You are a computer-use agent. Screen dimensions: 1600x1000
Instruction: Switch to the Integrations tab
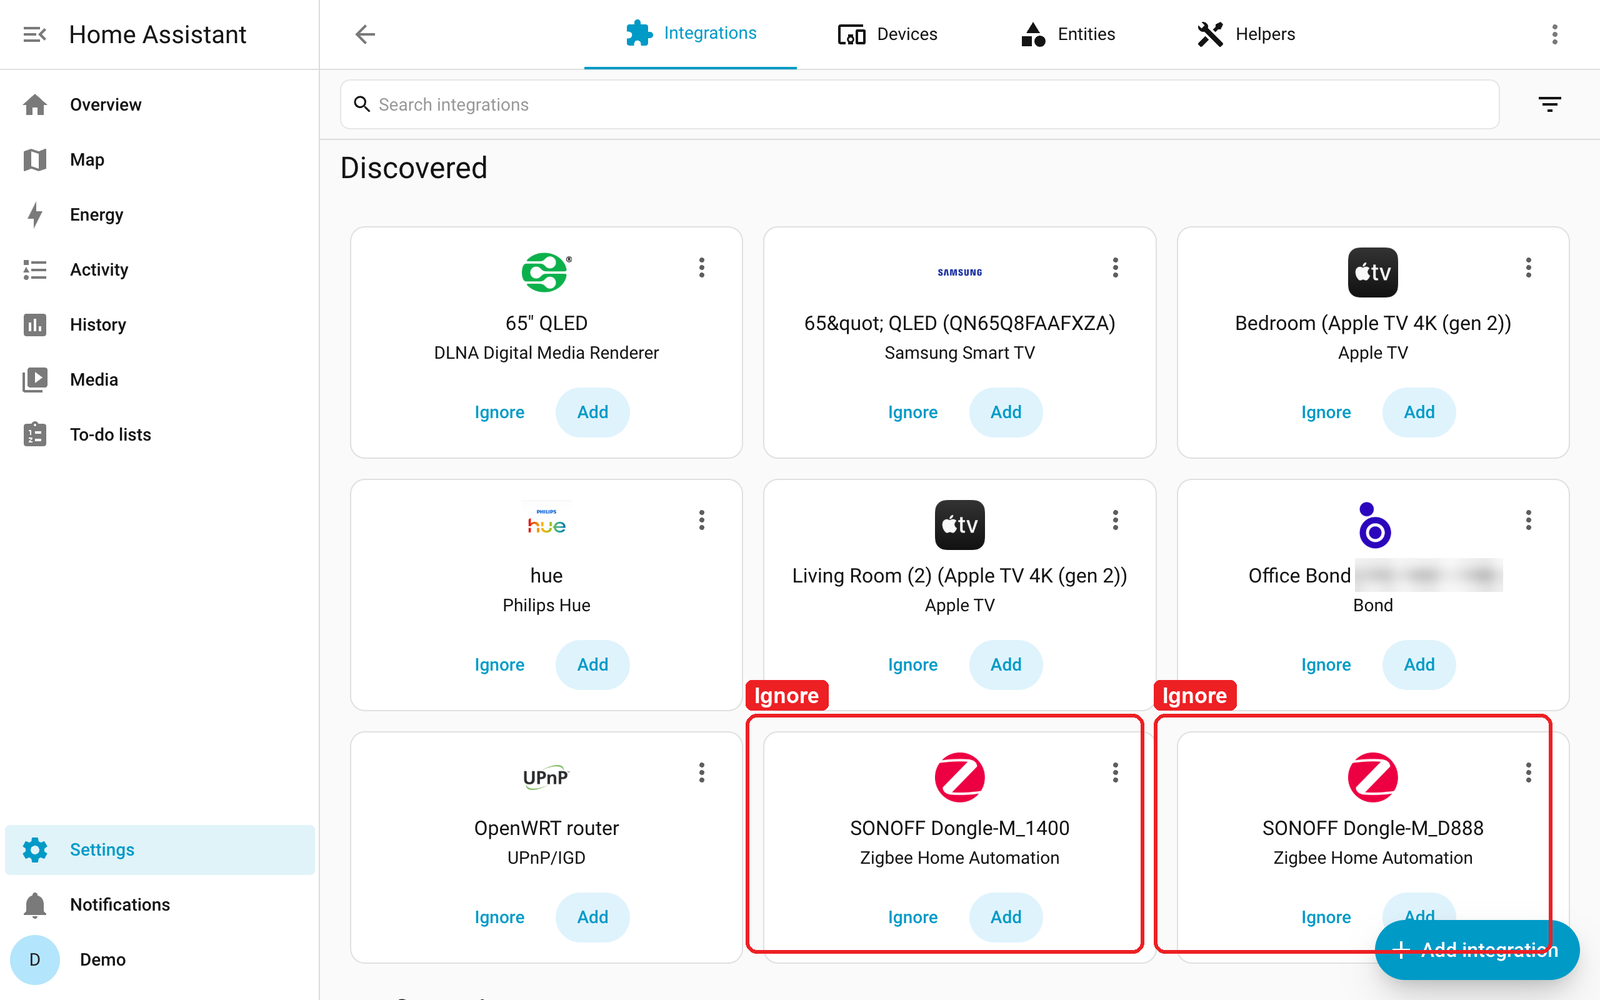(690, 34)
